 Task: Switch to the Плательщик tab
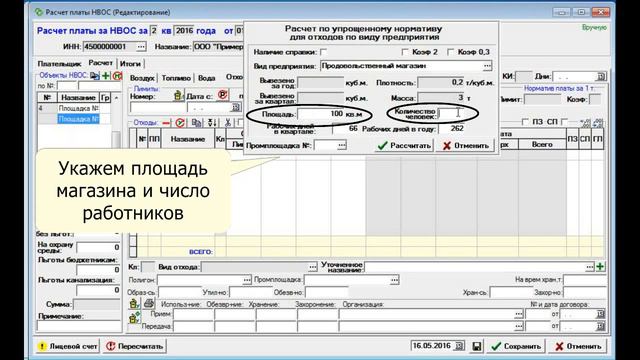[60, 64]
